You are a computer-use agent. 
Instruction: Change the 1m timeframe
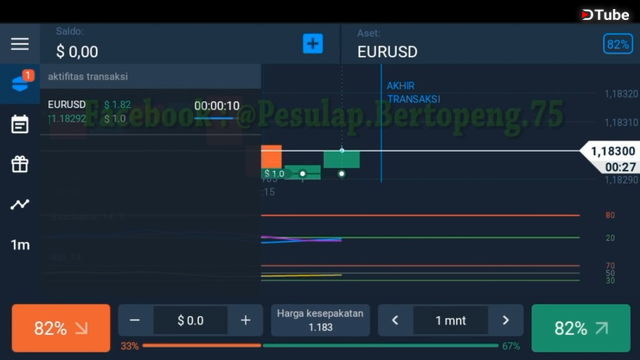pyautogui.click(x=20, y=245)
